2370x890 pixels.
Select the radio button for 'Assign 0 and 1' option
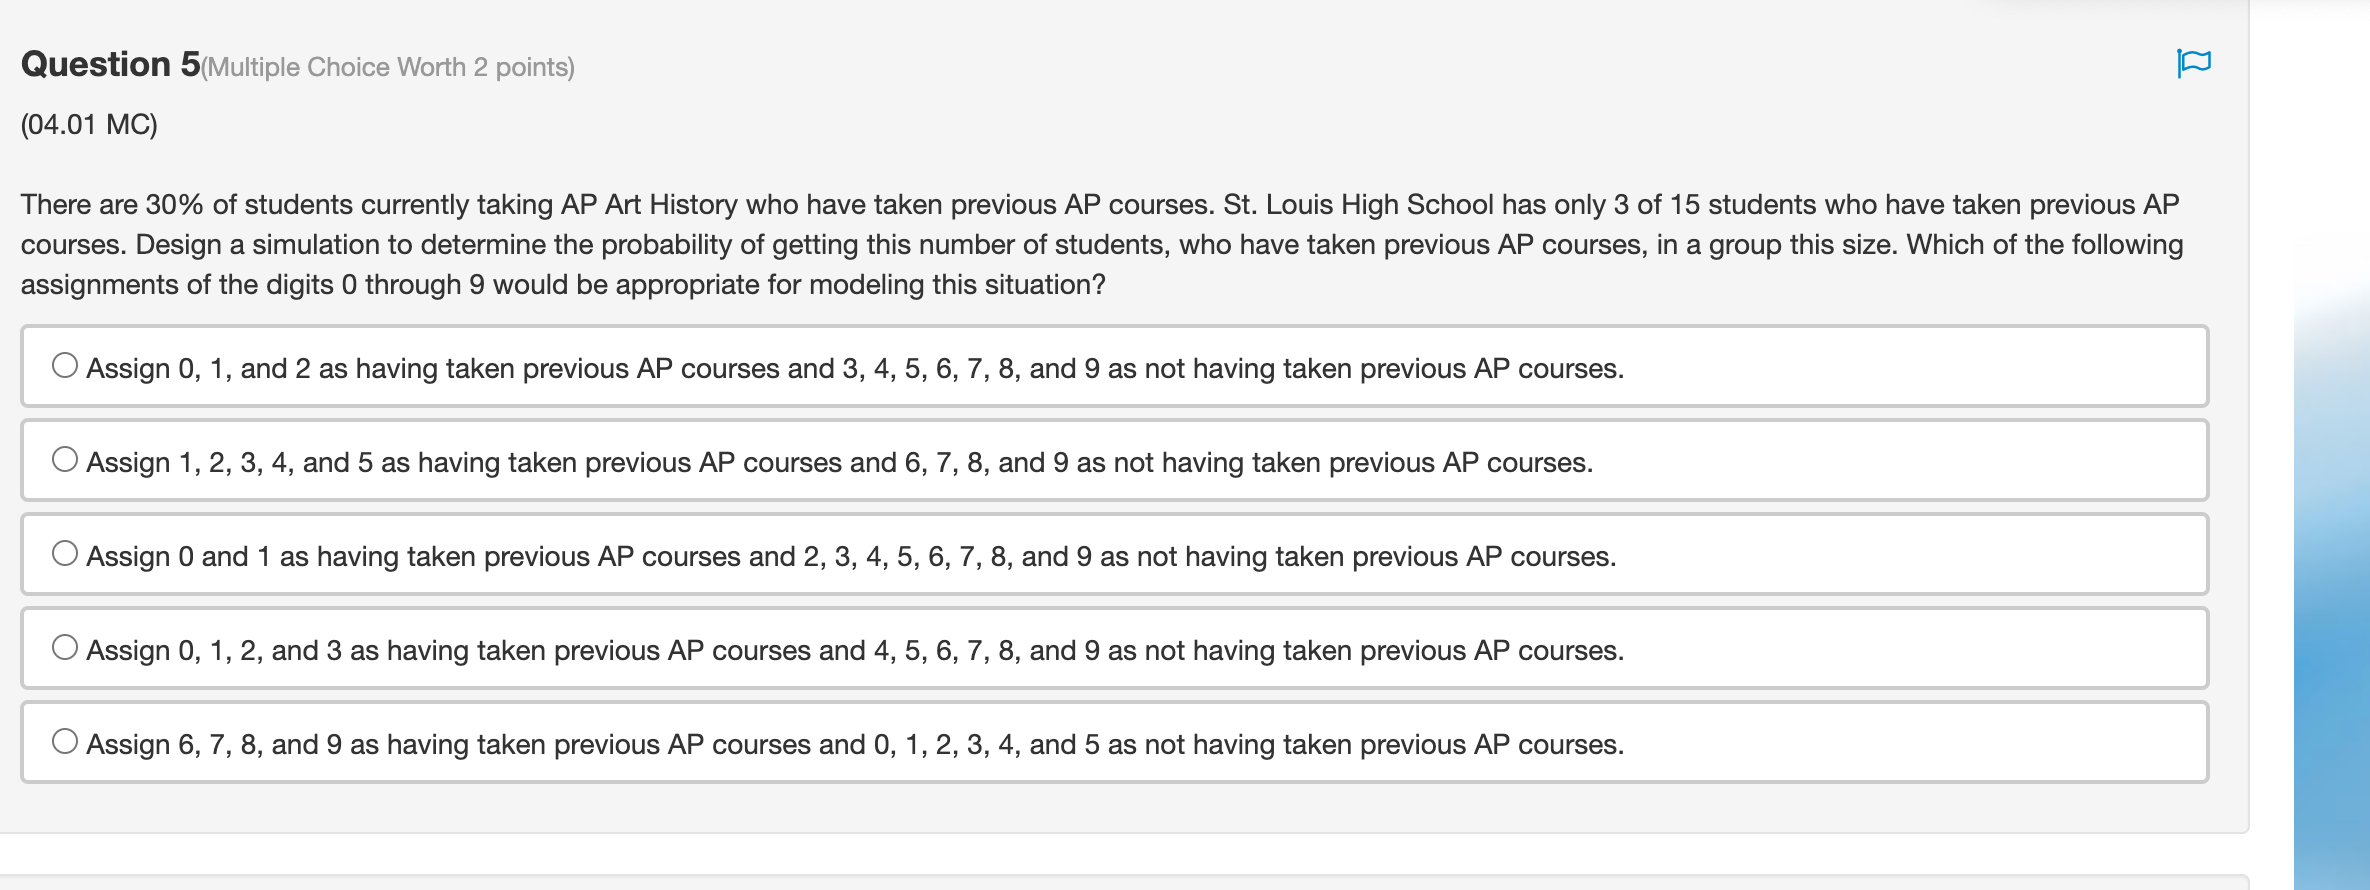(64, 554)
